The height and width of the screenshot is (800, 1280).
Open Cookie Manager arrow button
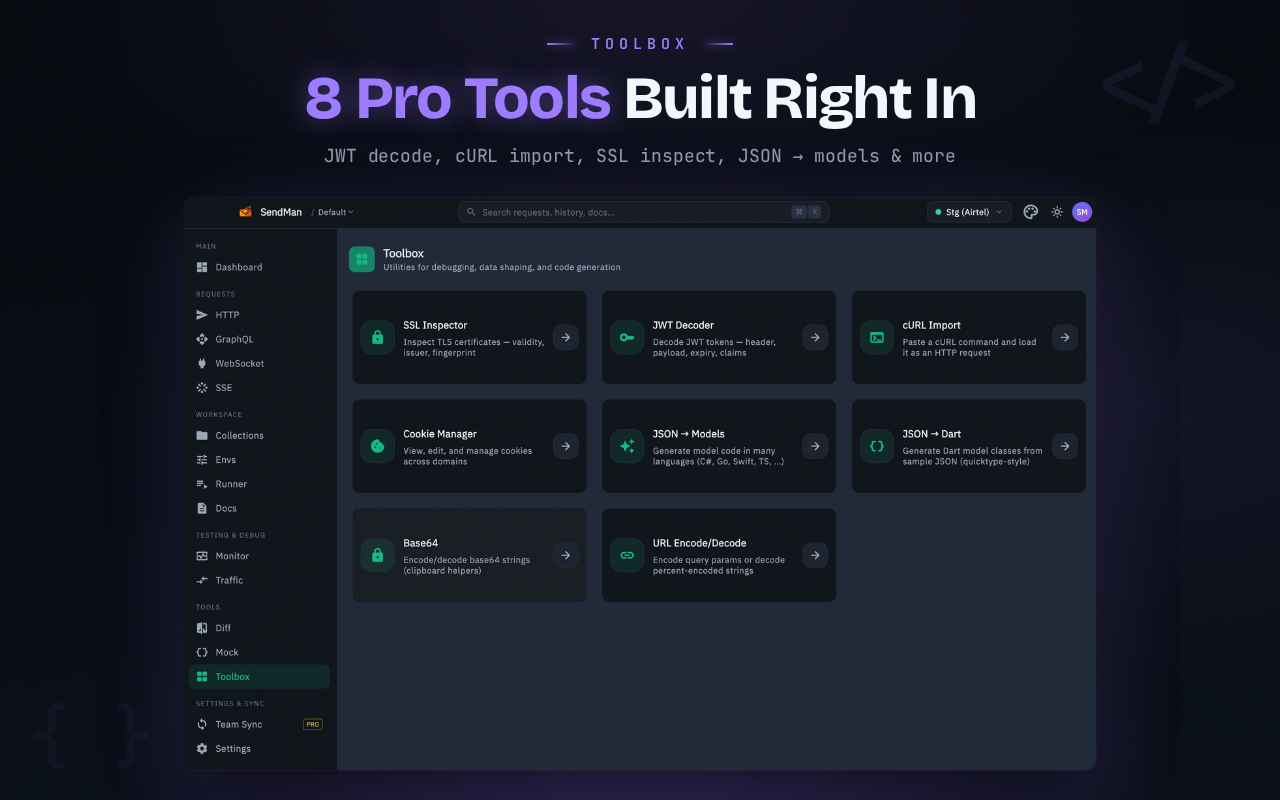(x=566, y=446)
